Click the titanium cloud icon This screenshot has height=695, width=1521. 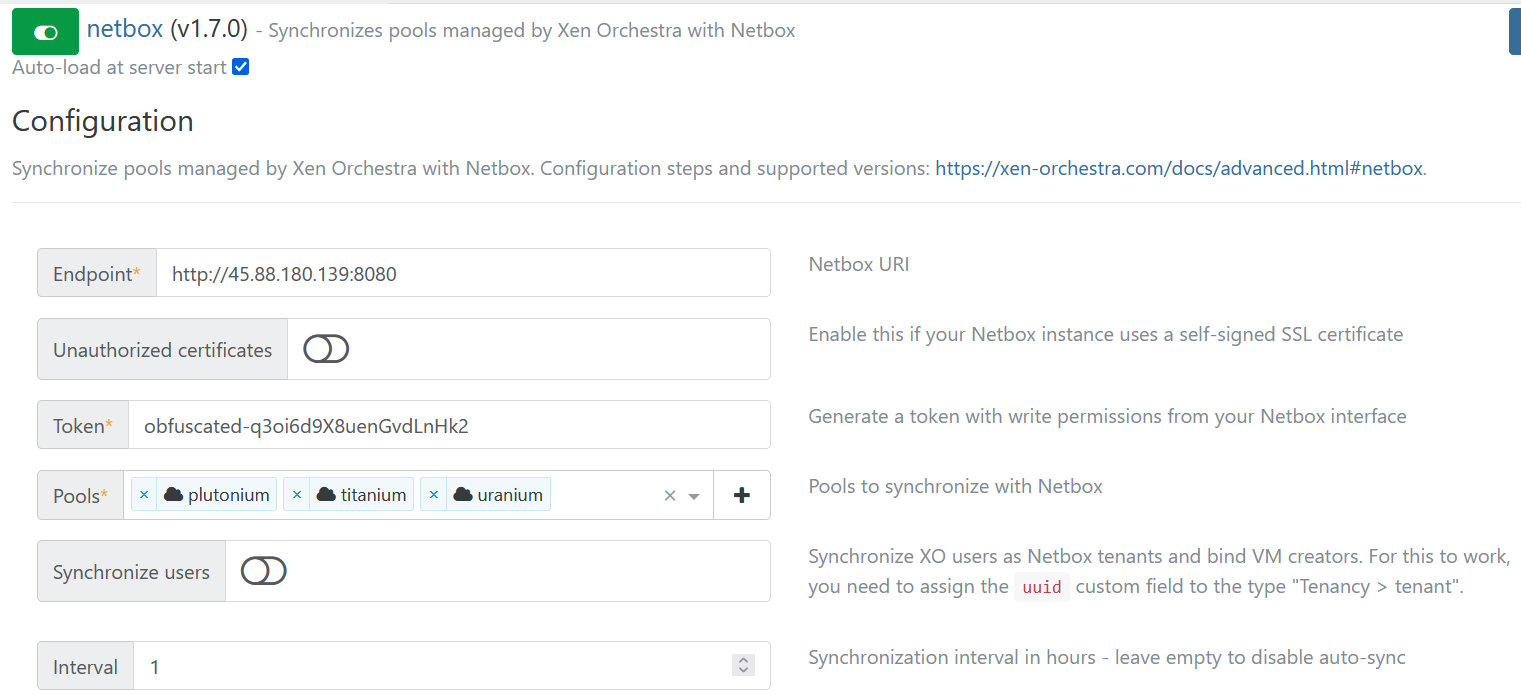326,495
